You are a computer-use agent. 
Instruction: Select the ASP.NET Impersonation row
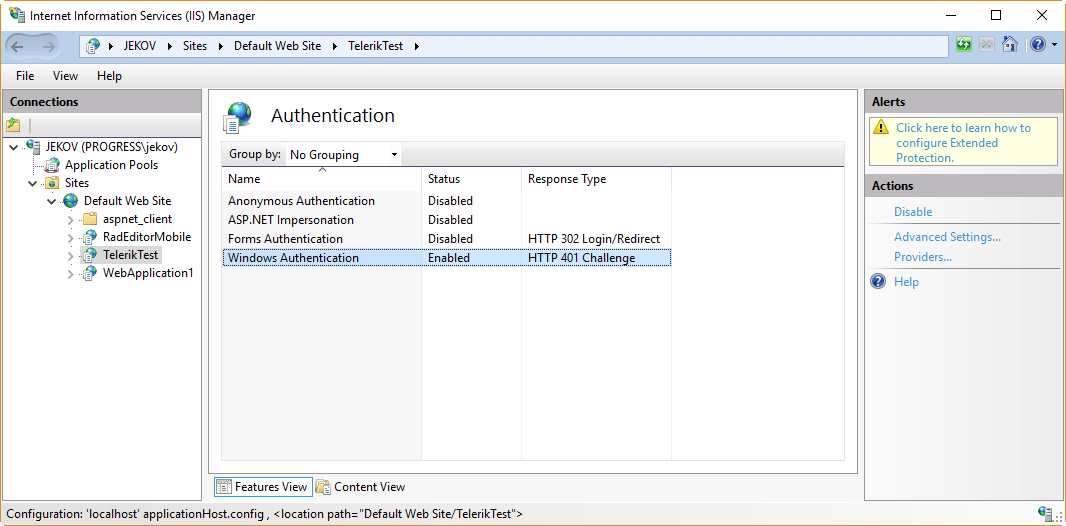pyautogui.click(x=447, y=220)
